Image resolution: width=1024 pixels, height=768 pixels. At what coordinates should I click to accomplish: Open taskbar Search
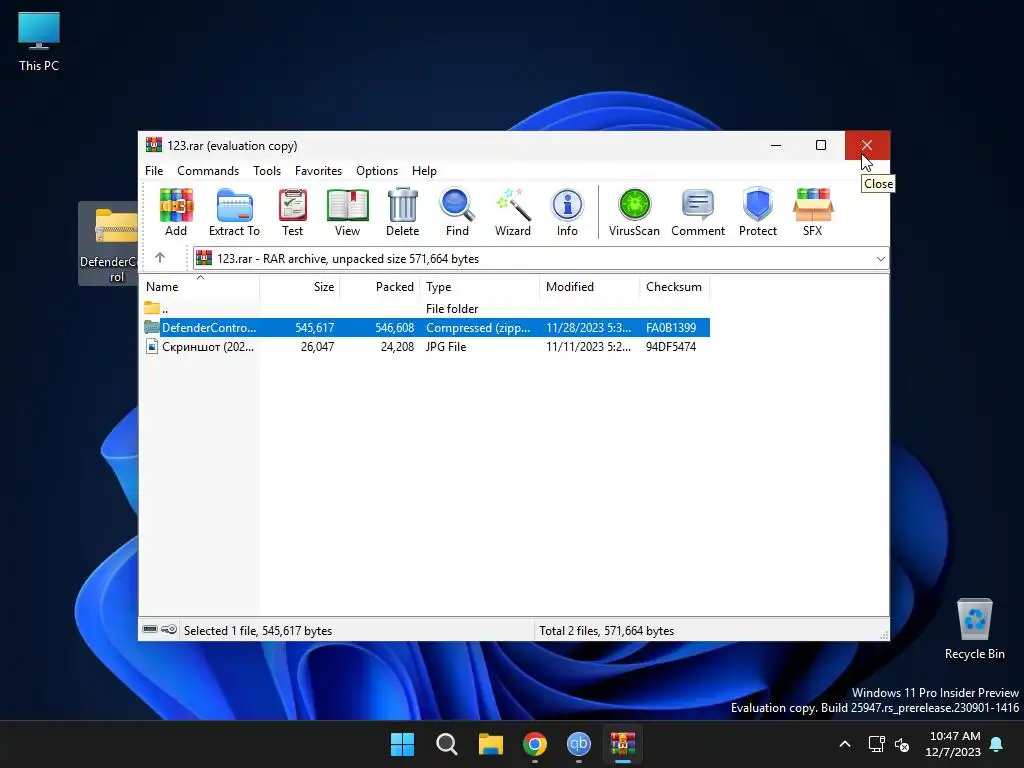pyautogui.click(x=447, y=744)
